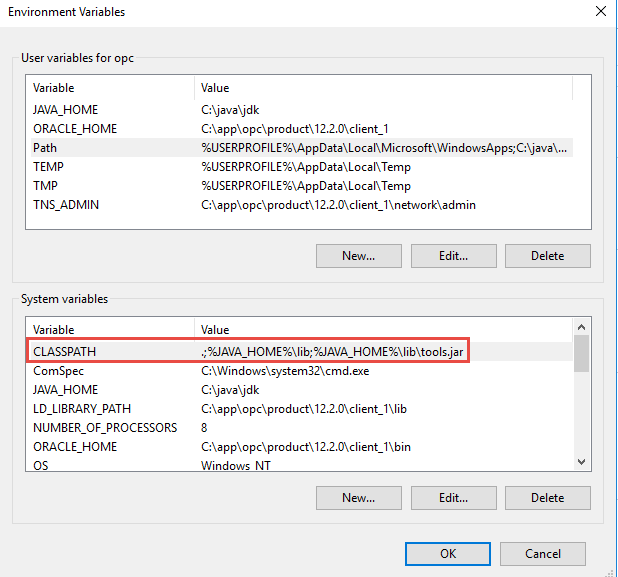Select the ComSpec system variable
Screen dimensions: 618x577
(57, 371)
